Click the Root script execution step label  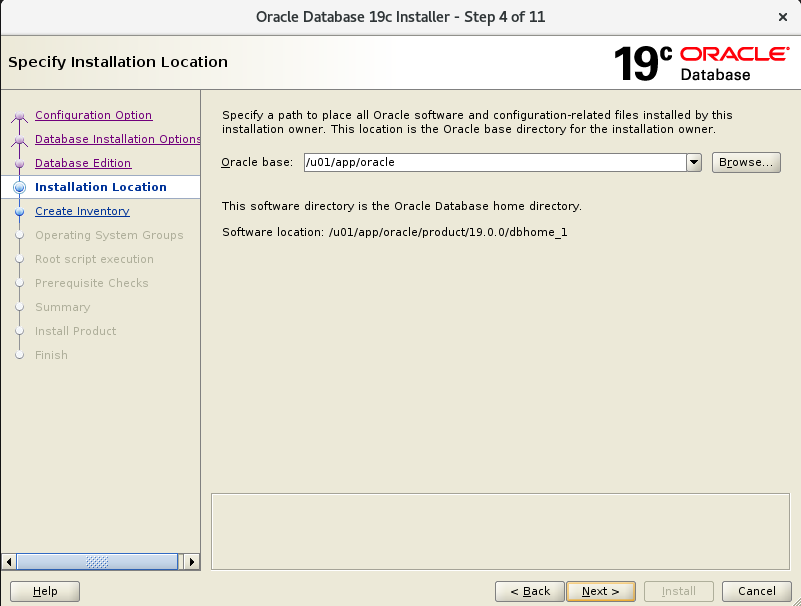pyautogui.click(x=94, y=259)
